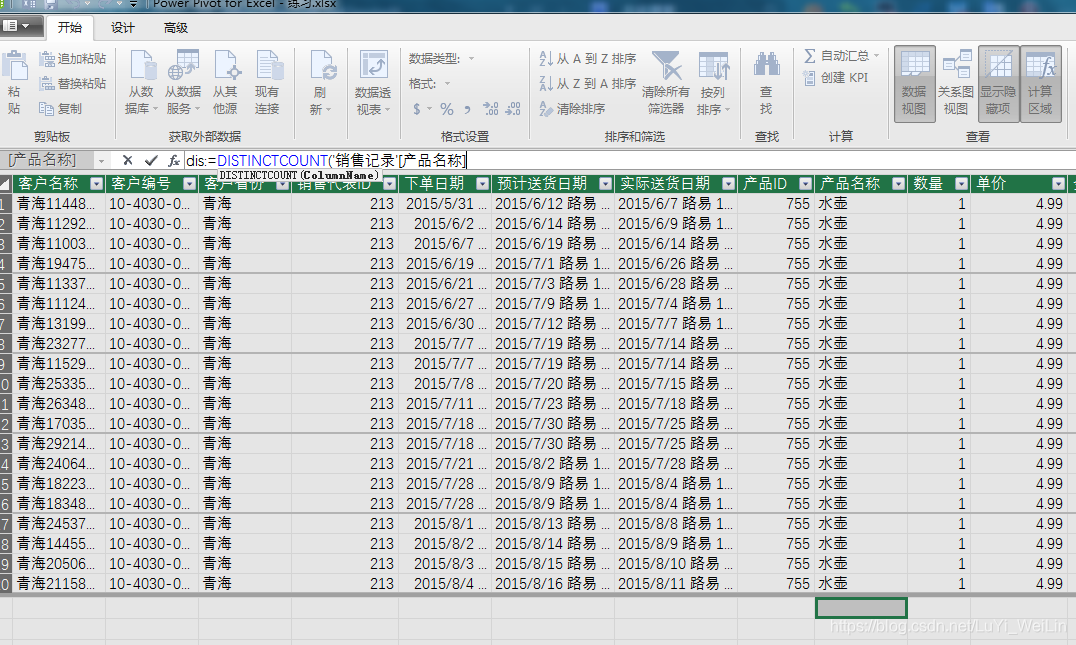Select cell 青海19475... customer name
Viewport: 1076px width, 645px height.
[59, 263]
